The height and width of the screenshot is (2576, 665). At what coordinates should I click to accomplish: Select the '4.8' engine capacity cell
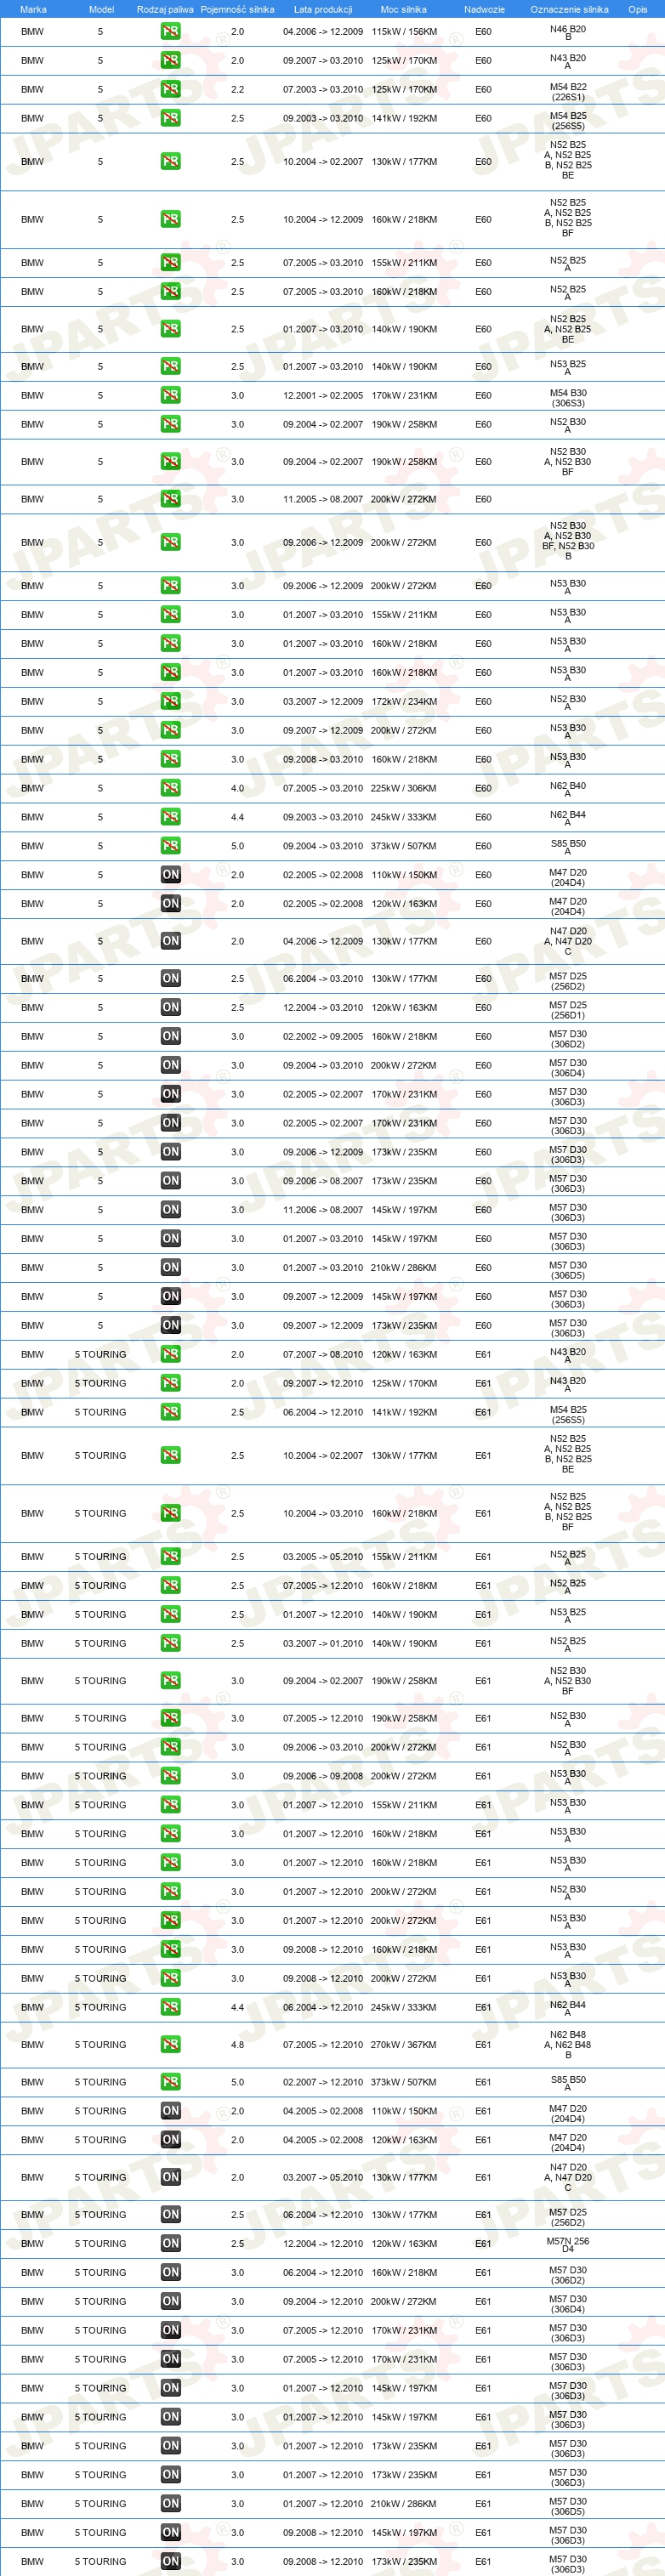point(237,2044)
